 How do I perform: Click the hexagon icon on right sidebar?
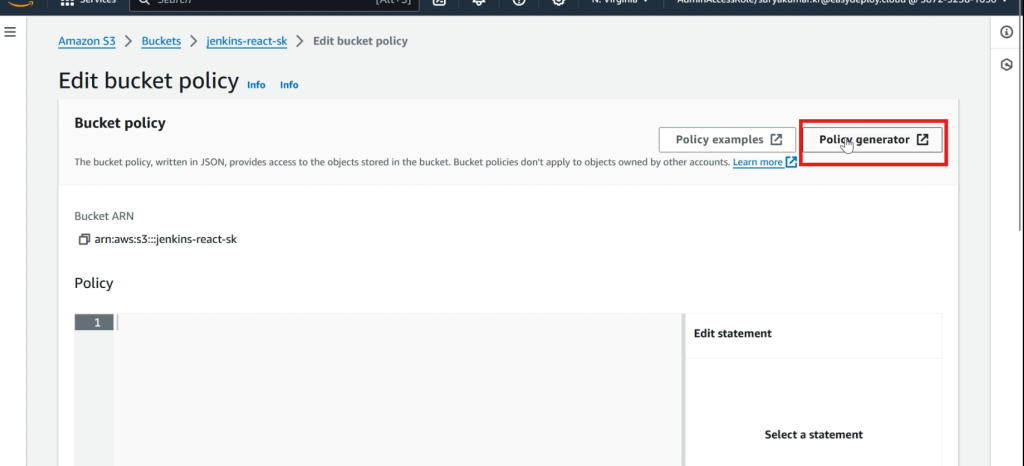(1007, 65)
